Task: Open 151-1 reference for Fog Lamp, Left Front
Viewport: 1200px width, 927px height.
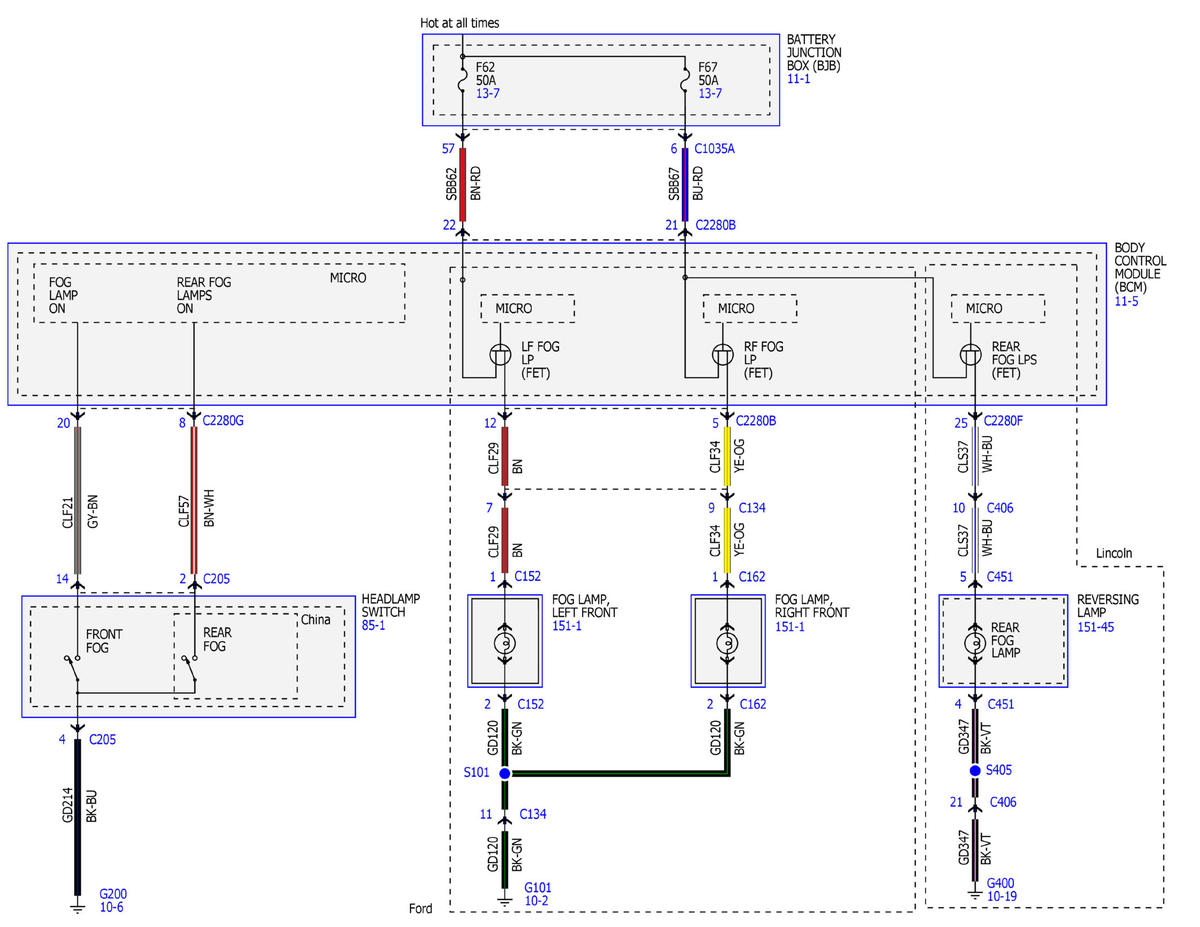Action: point(569,627)
